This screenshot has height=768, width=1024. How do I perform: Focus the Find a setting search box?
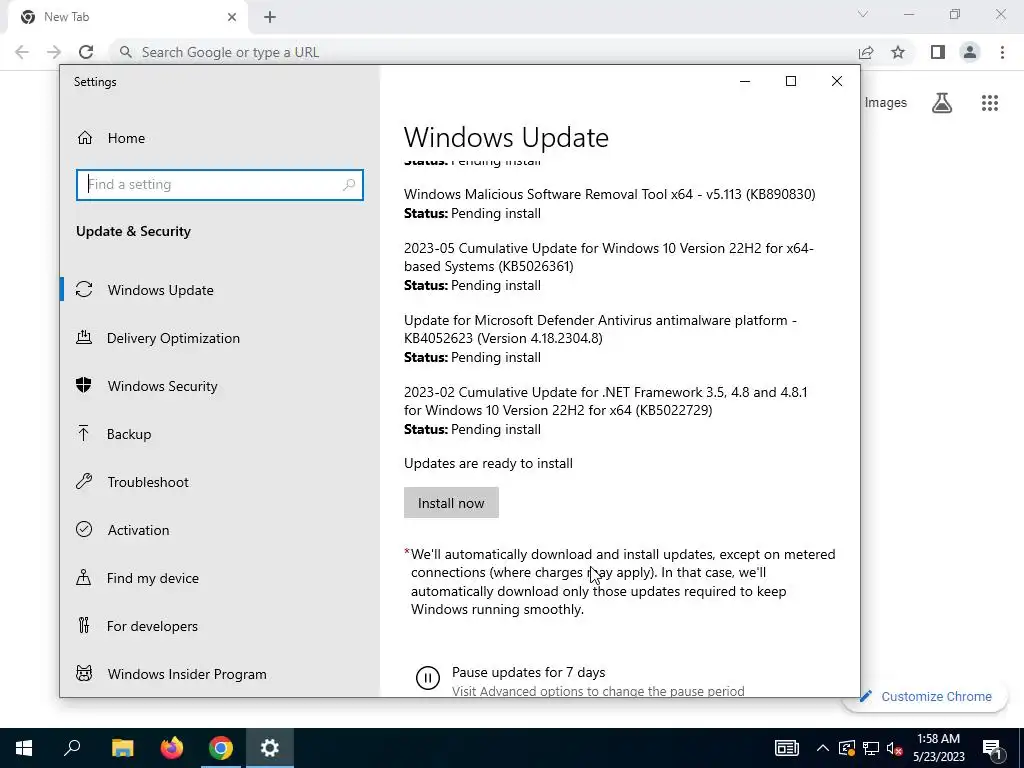click(x=219, y=185)
